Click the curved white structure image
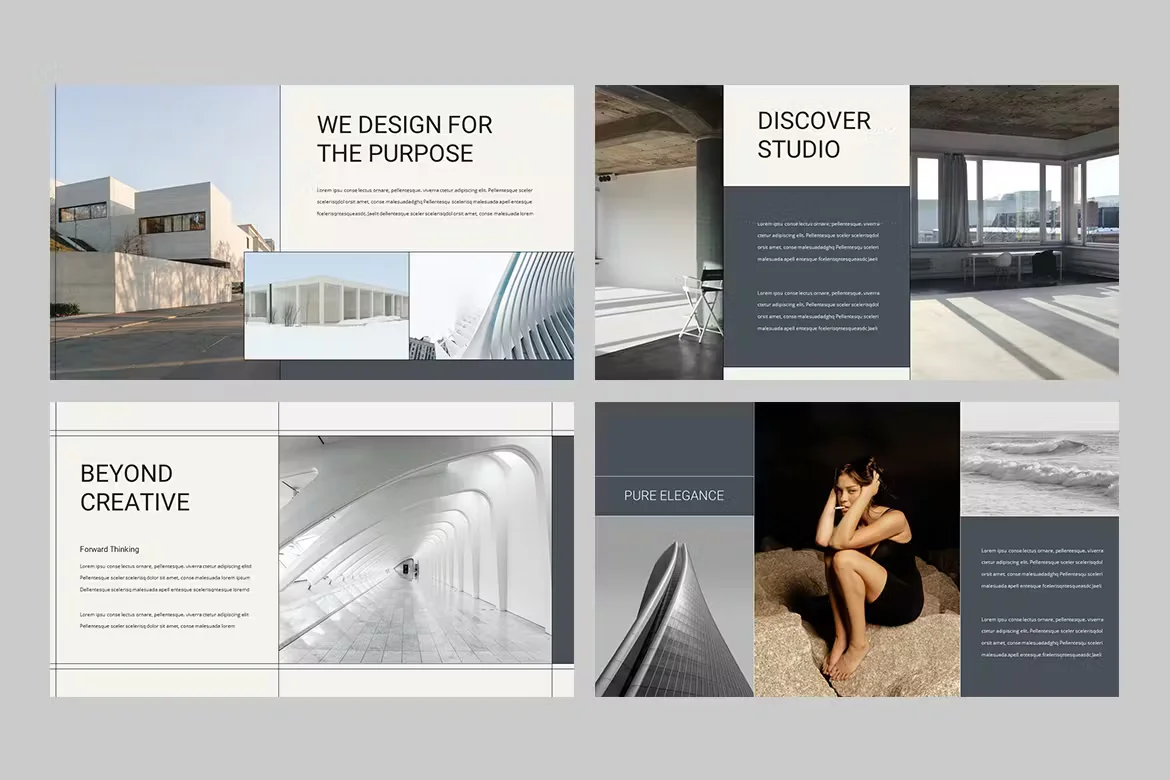This screenshot has height=780, width=1170. [x=492, y=305]
